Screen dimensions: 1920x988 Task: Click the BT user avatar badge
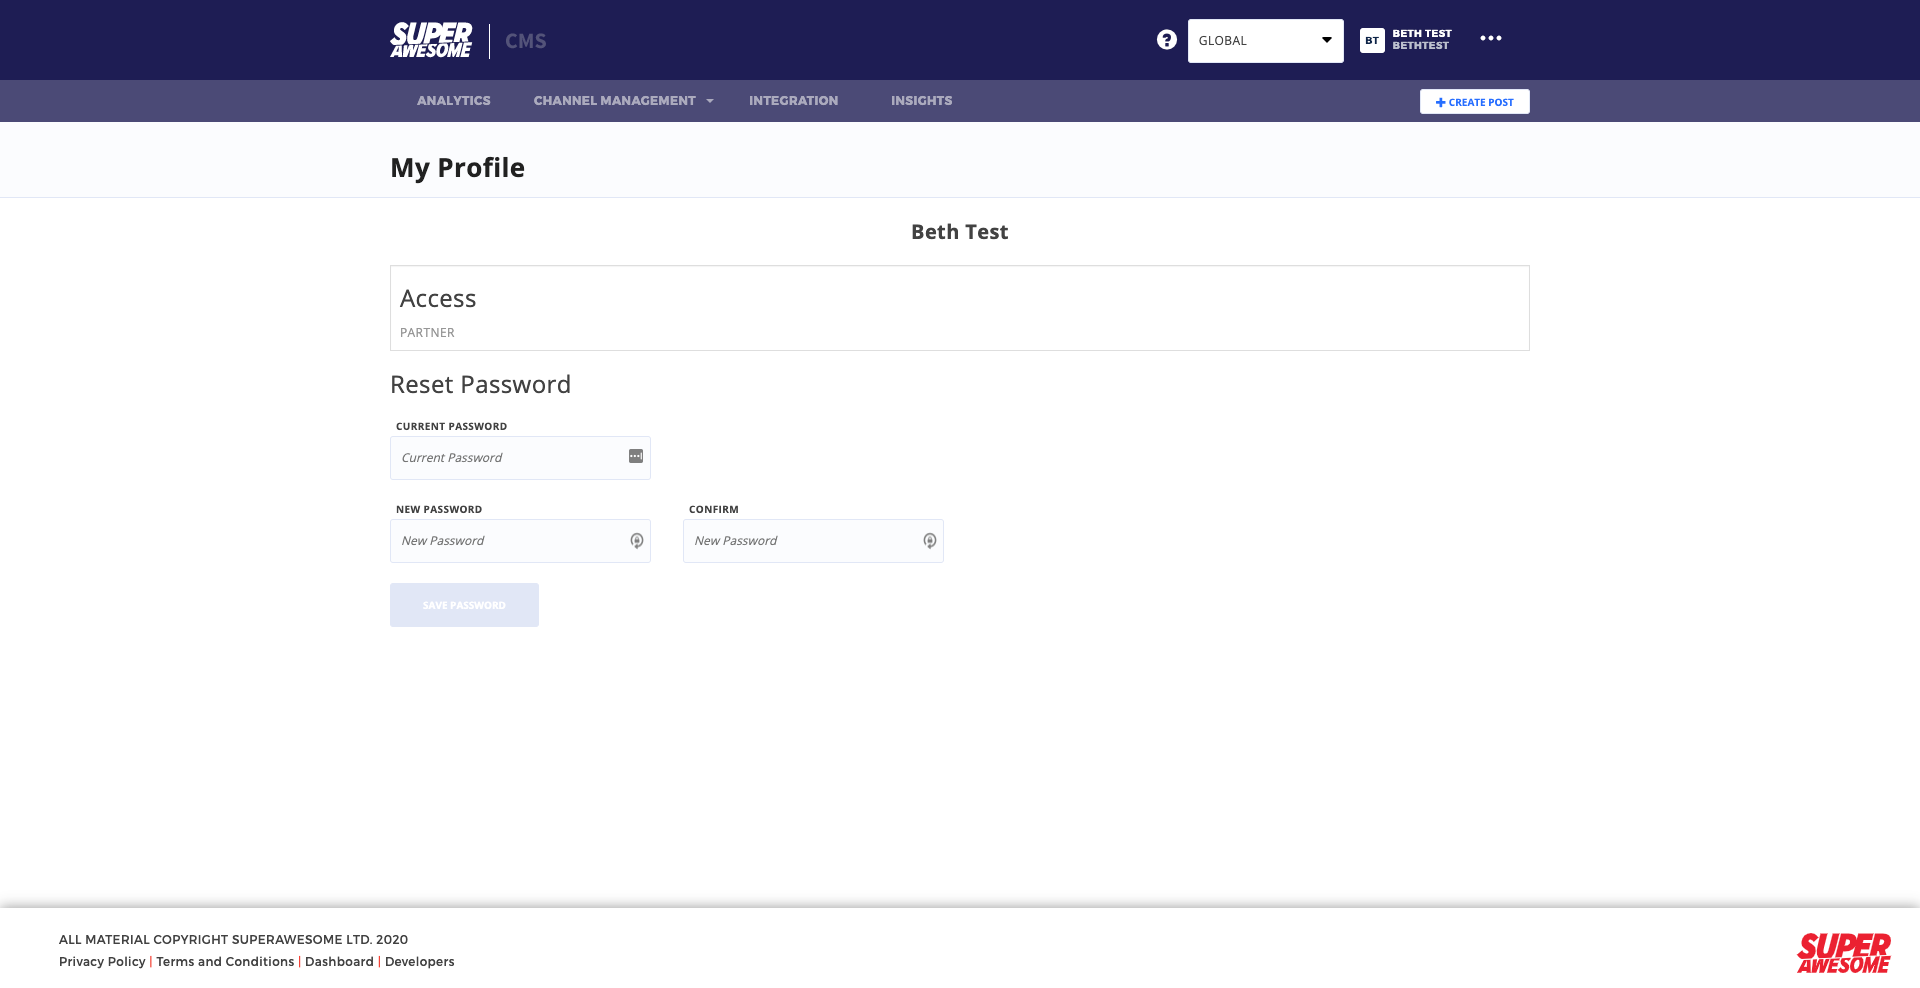tap(1372, 40)
